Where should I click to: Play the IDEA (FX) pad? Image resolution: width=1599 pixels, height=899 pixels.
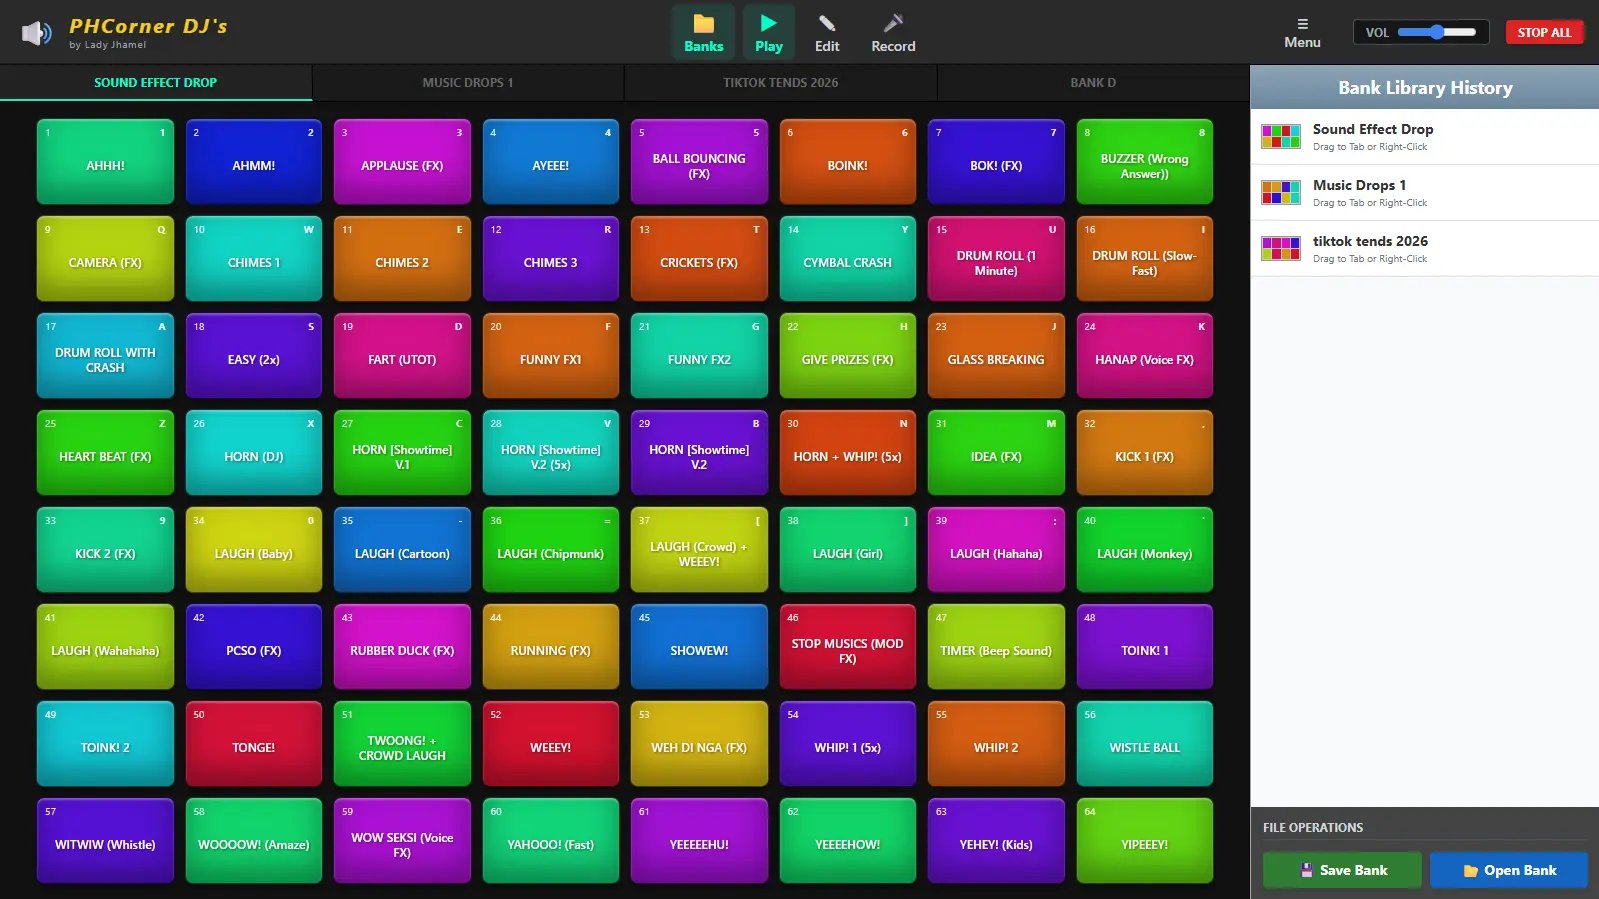point(996,453)
